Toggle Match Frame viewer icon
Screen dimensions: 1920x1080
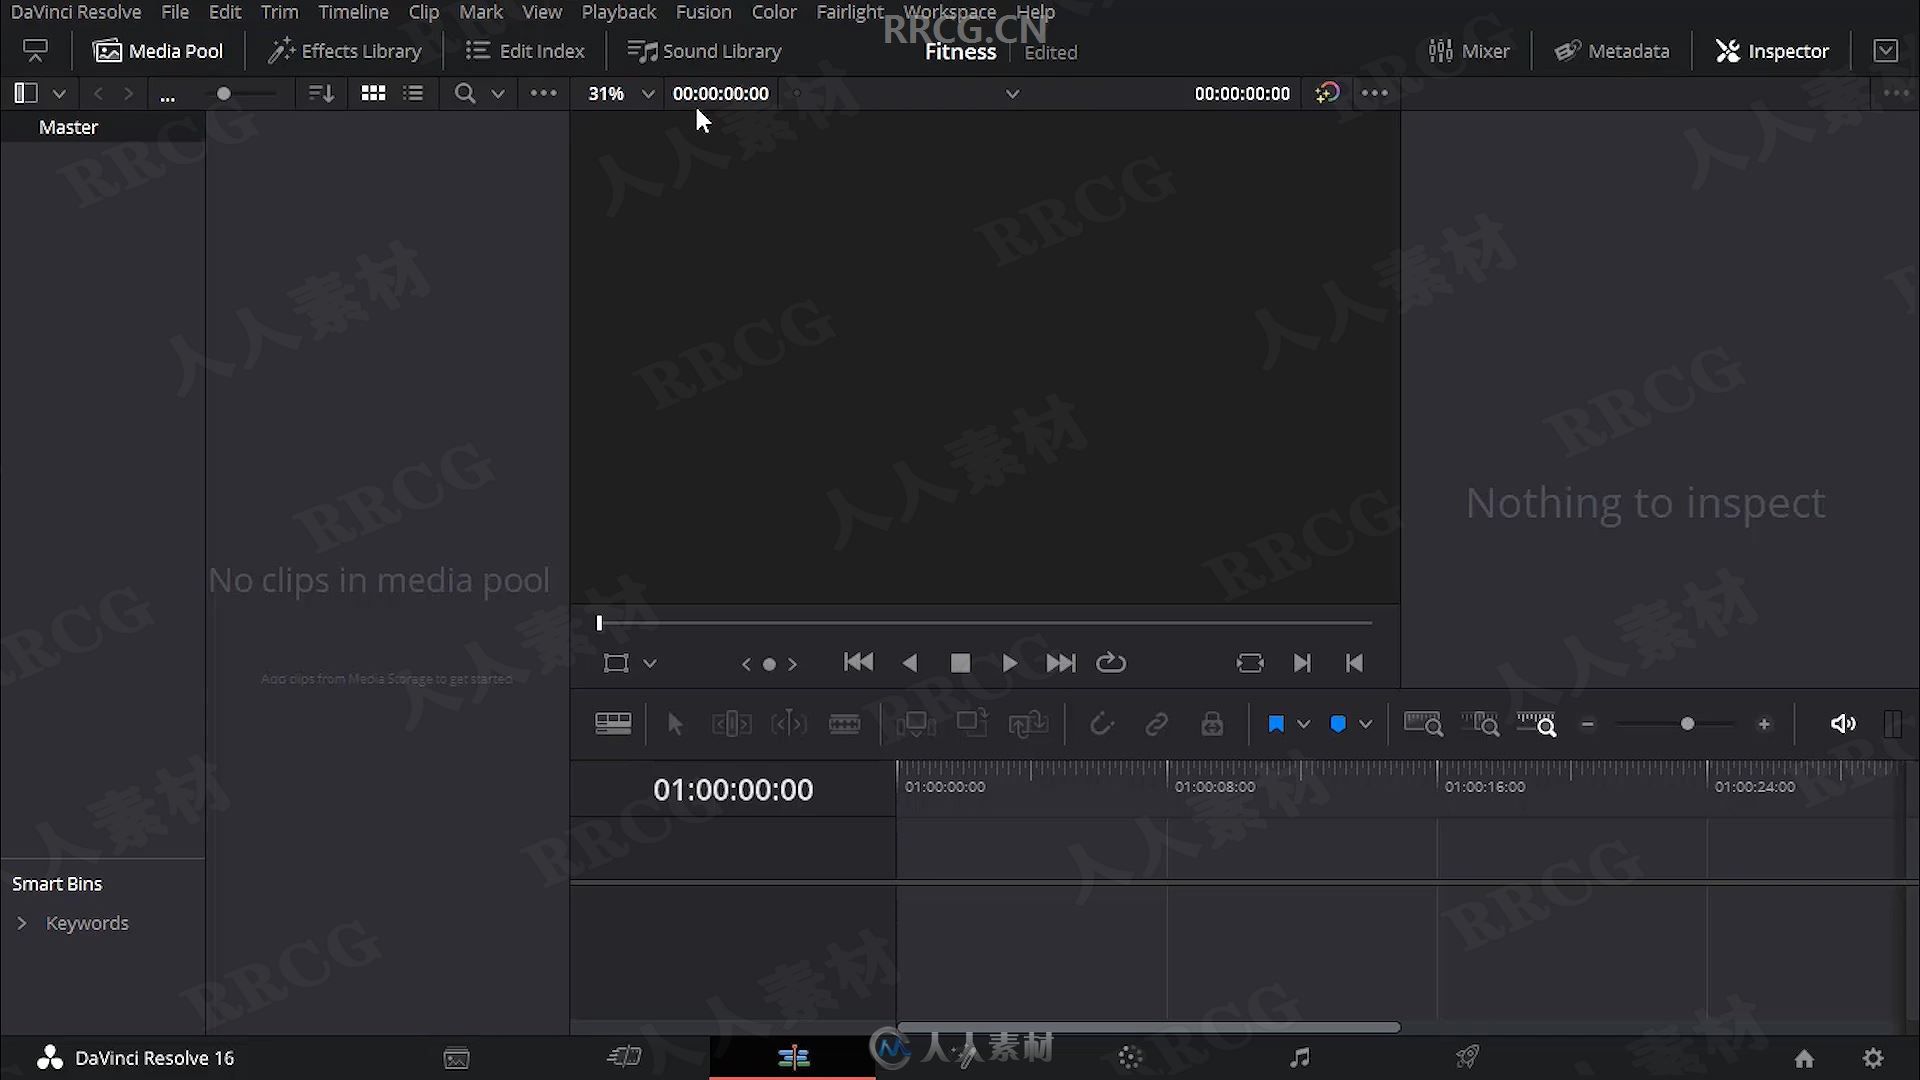pyautogui.click(x=1249, y=663)
